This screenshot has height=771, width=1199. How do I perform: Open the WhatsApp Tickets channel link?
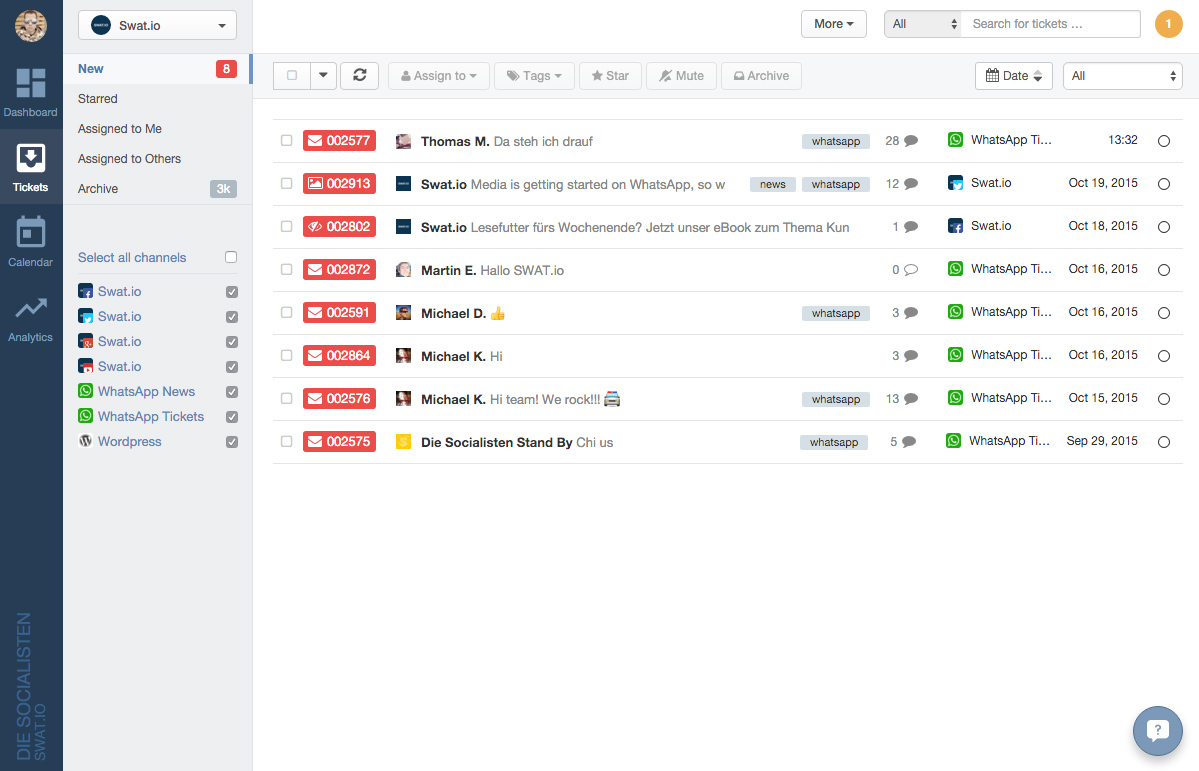[x=150, y=417]
